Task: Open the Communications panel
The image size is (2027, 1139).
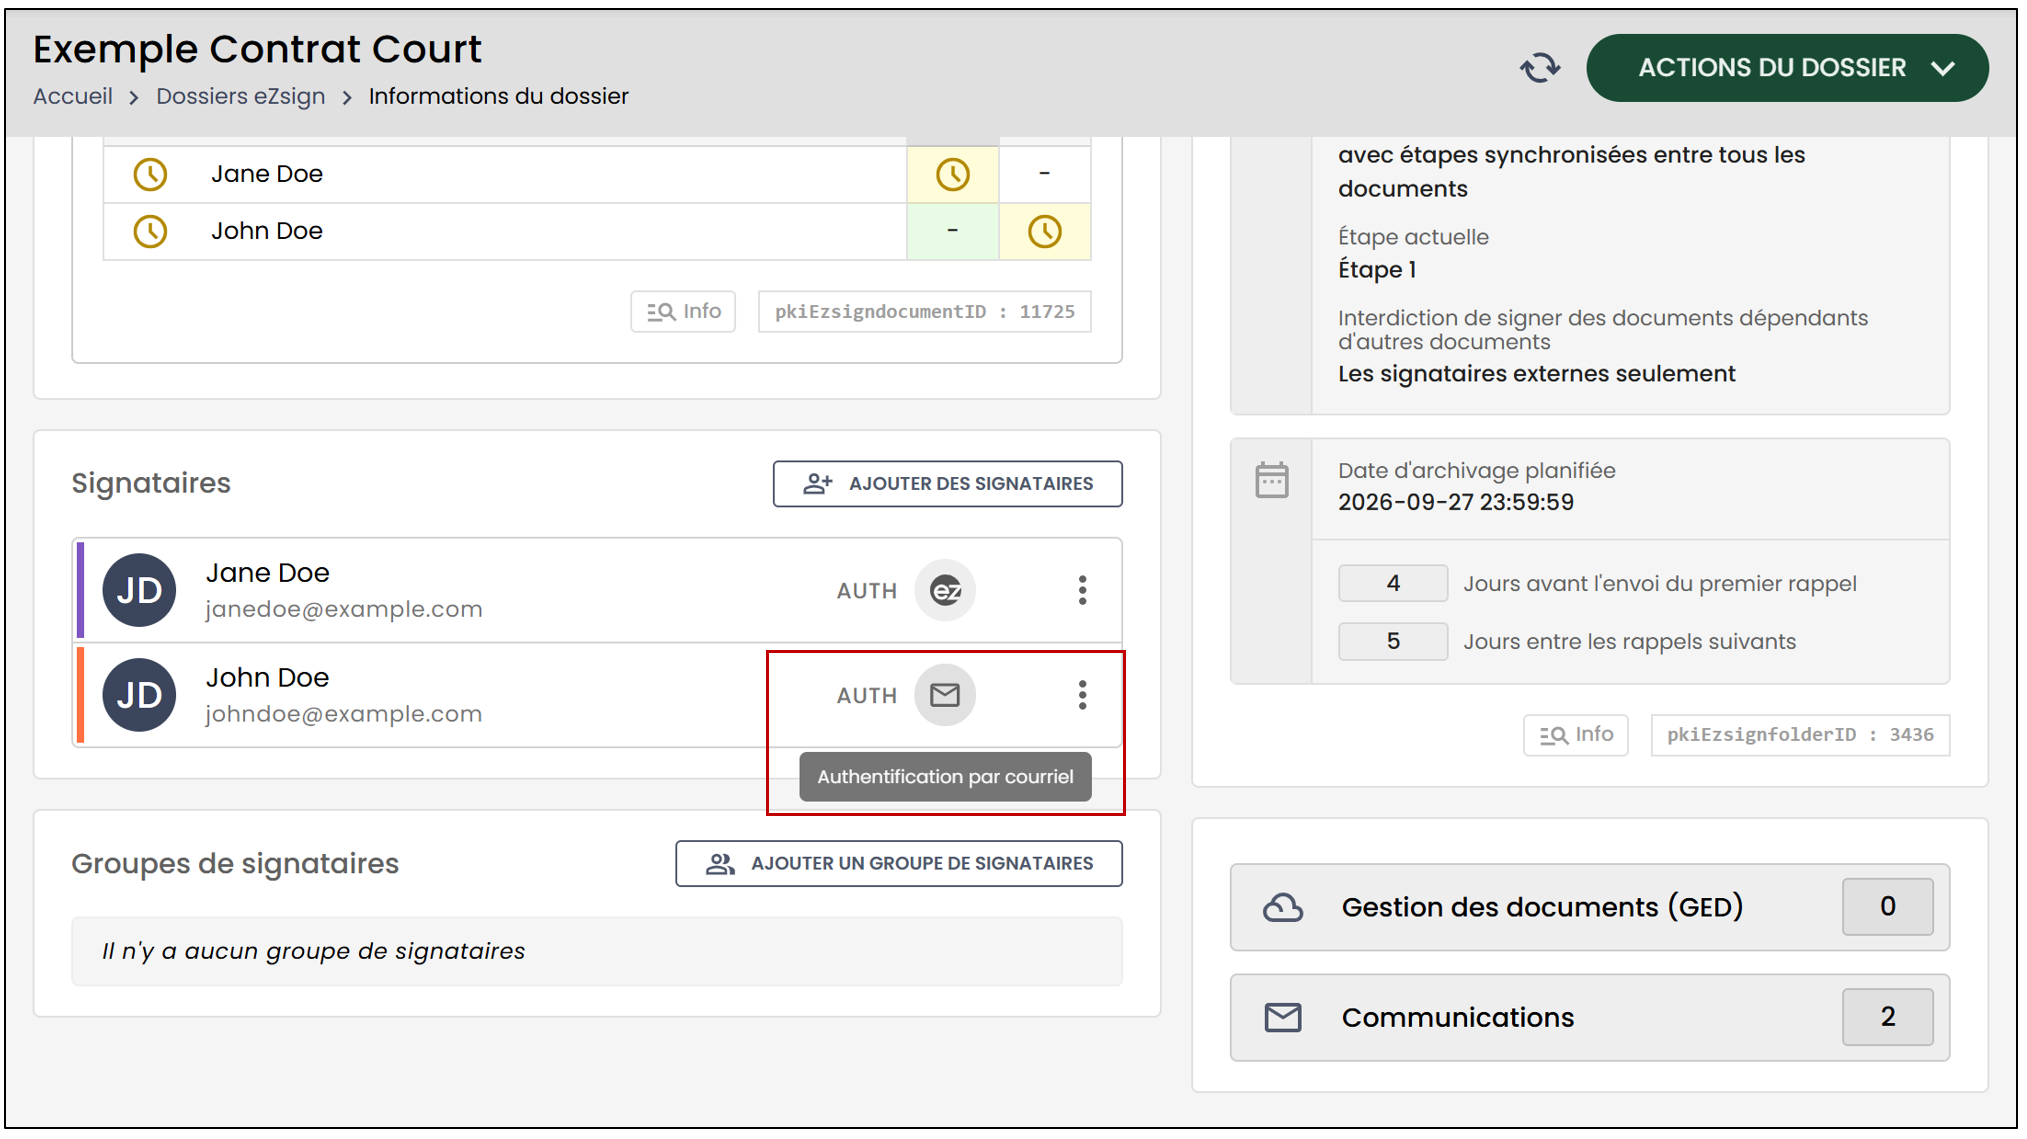Action: 1589,1017
